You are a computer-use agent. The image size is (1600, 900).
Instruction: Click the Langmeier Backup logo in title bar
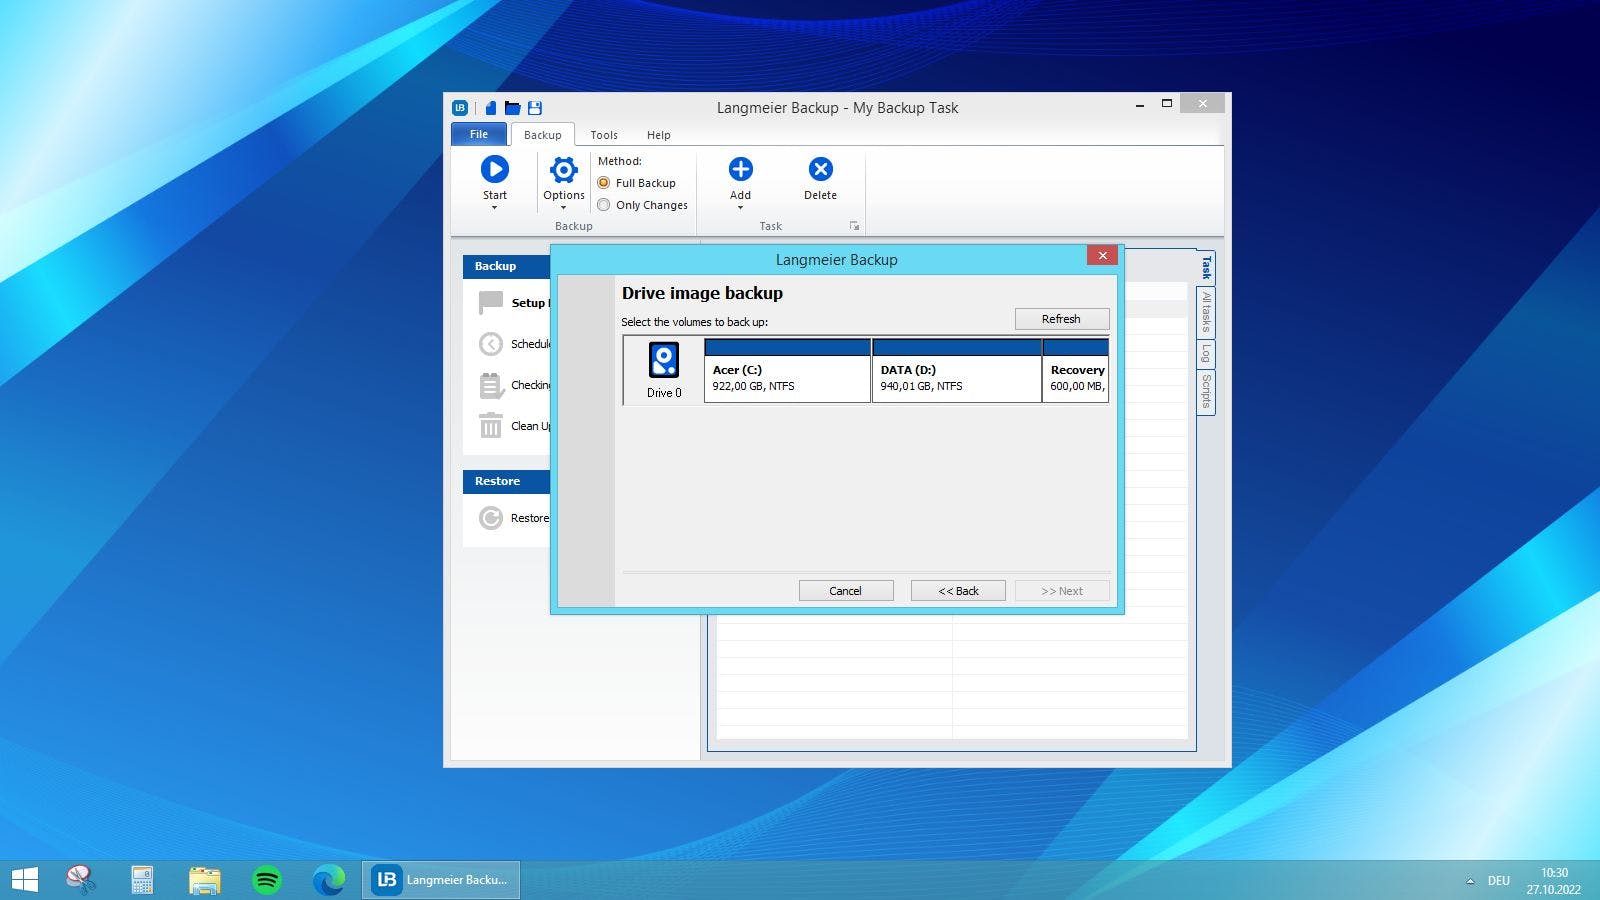pos(460,108)
